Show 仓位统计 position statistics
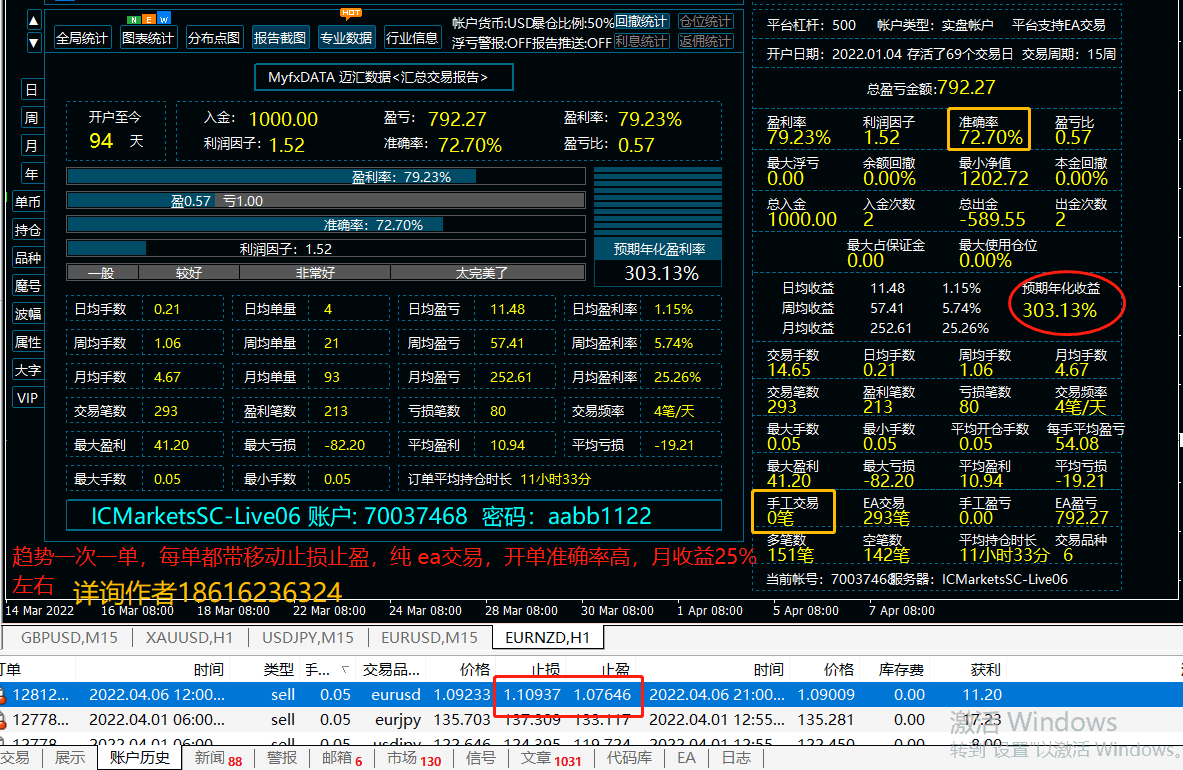This screenshot has width=1183, height=770. coord(705,21)
